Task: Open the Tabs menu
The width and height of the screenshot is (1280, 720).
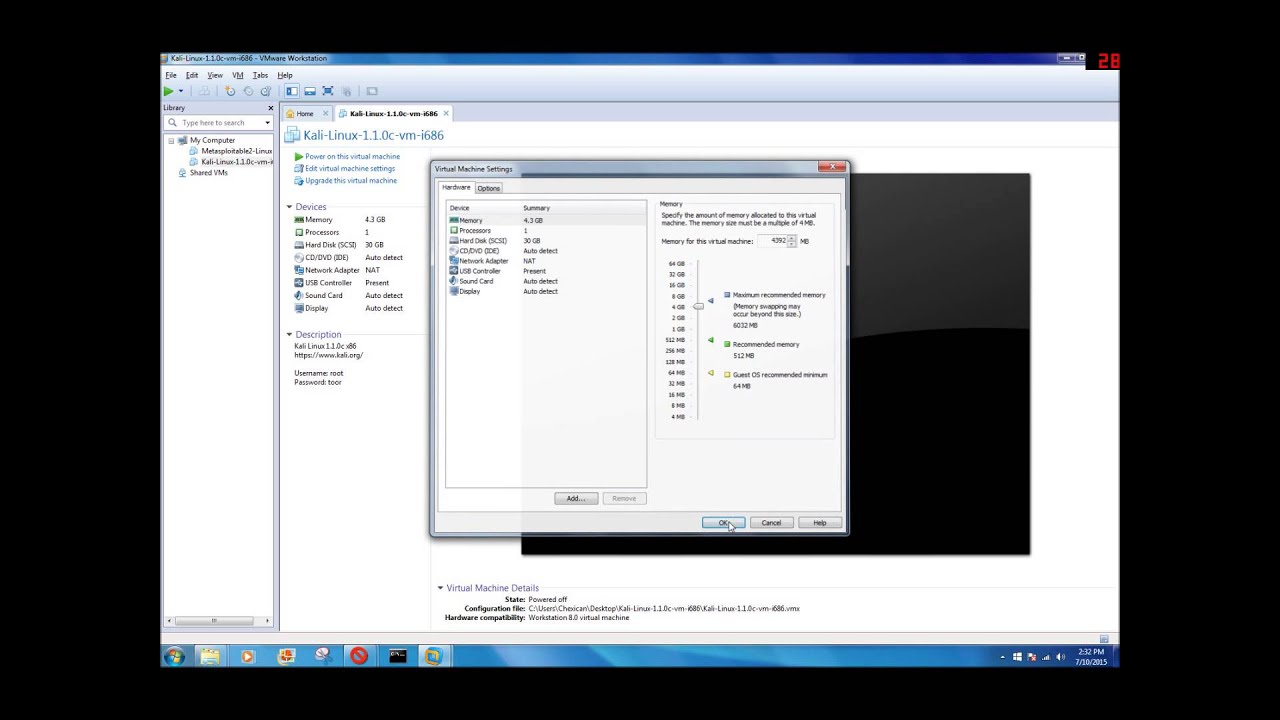Action: [x=260, y=75]
